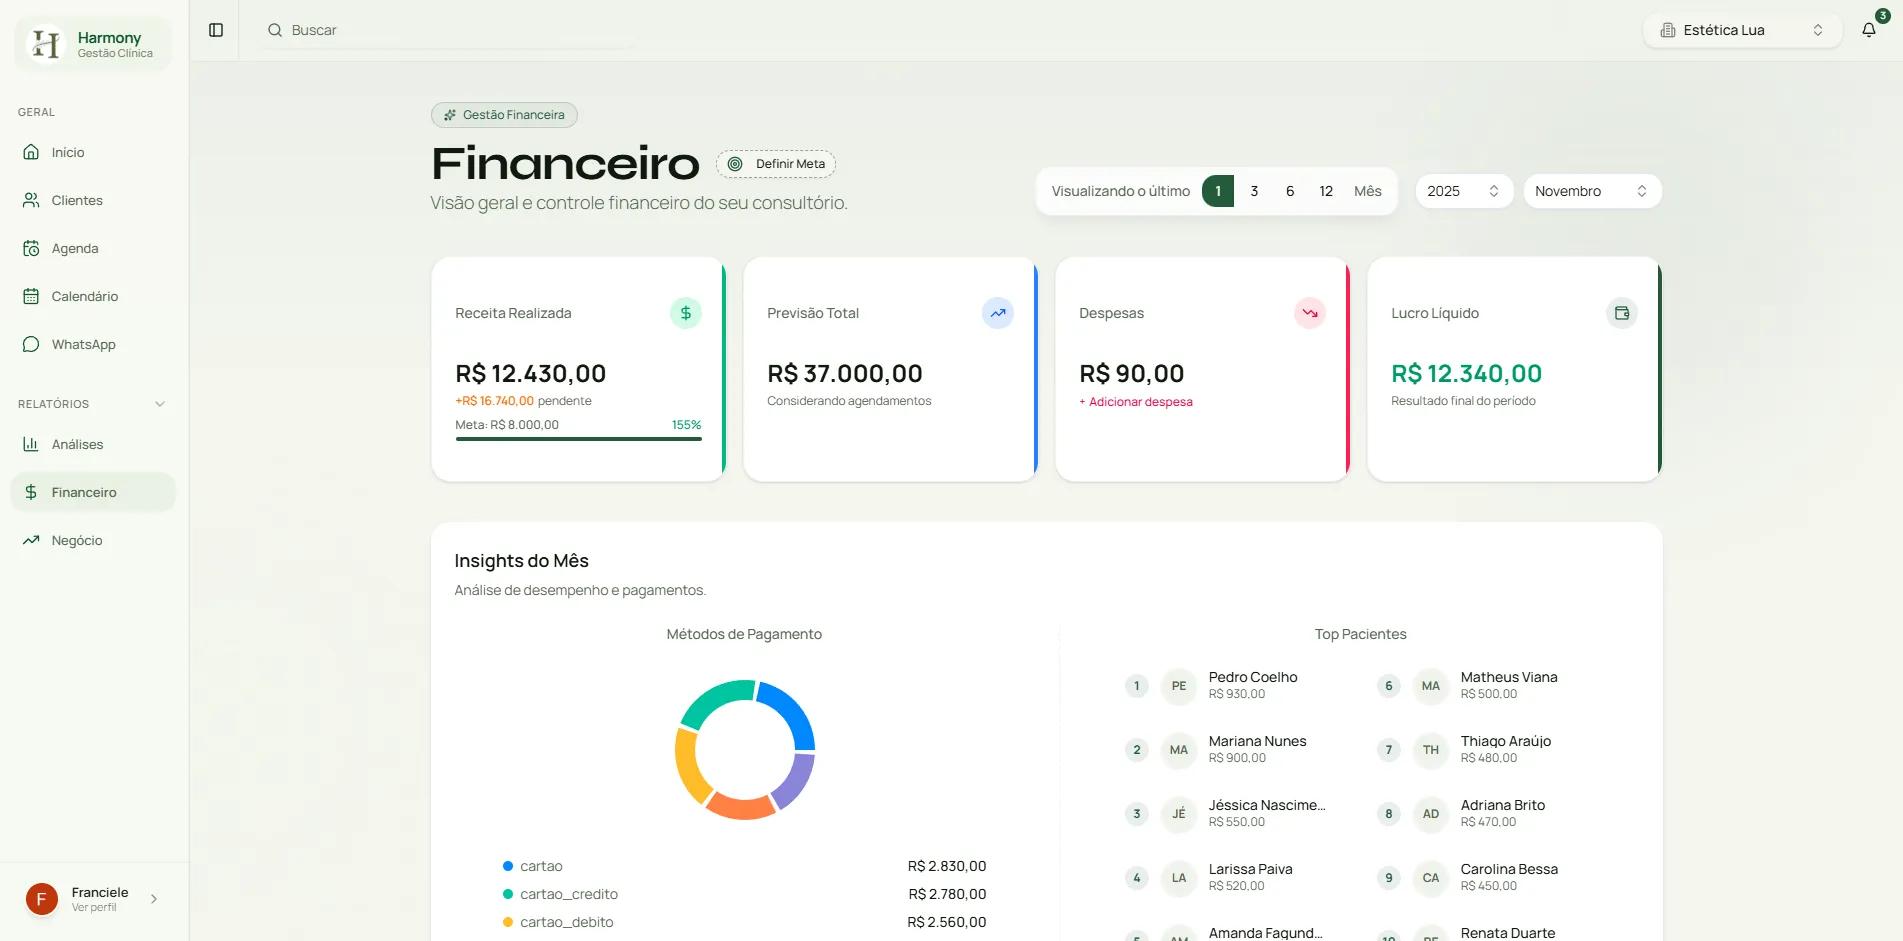
Task: Select the Clientes sidebar icon
Action: pos(33,199)
